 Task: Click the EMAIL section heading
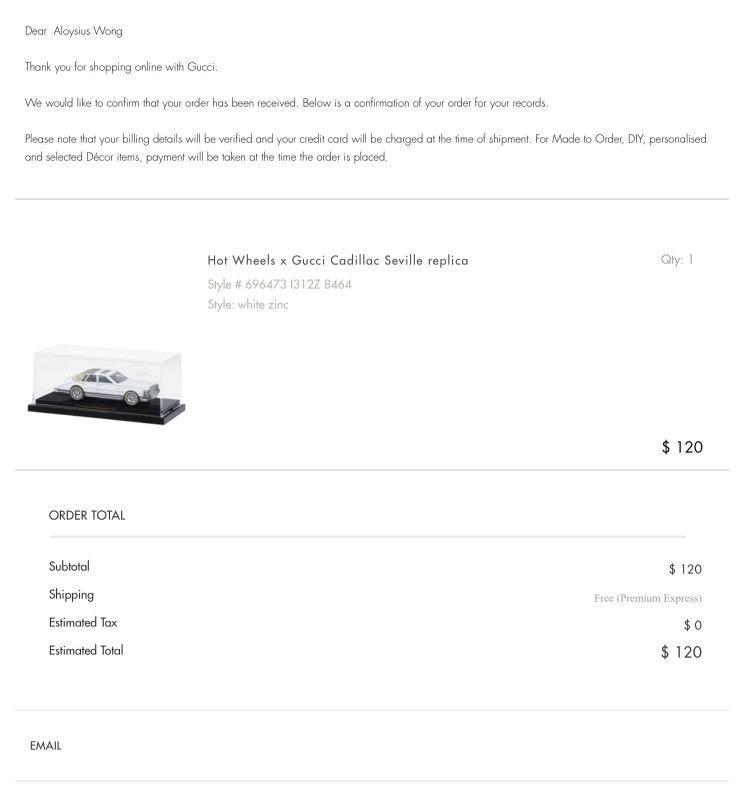click(45, 745)
